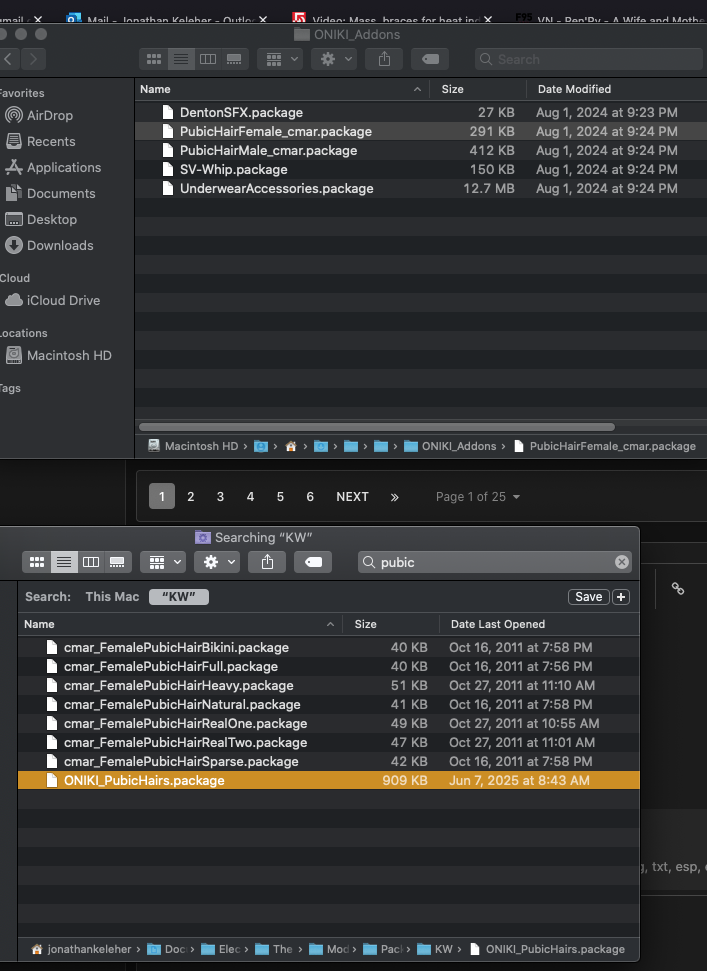Select cmar_FemalePubicHairHeavy.package
The width and height of the screenshot is (707, 971).
(329, 686)
